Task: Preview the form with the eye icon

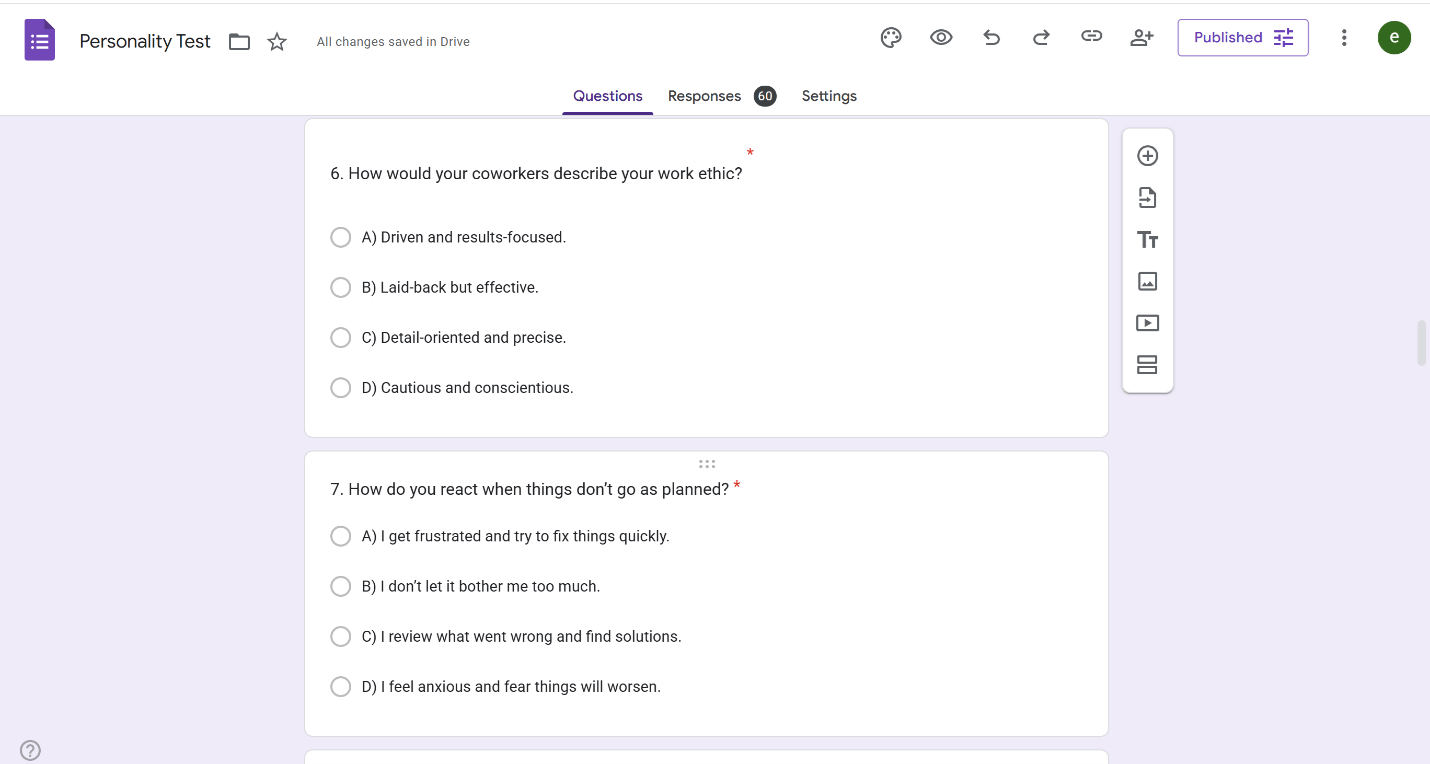Action: click(941, 38)
